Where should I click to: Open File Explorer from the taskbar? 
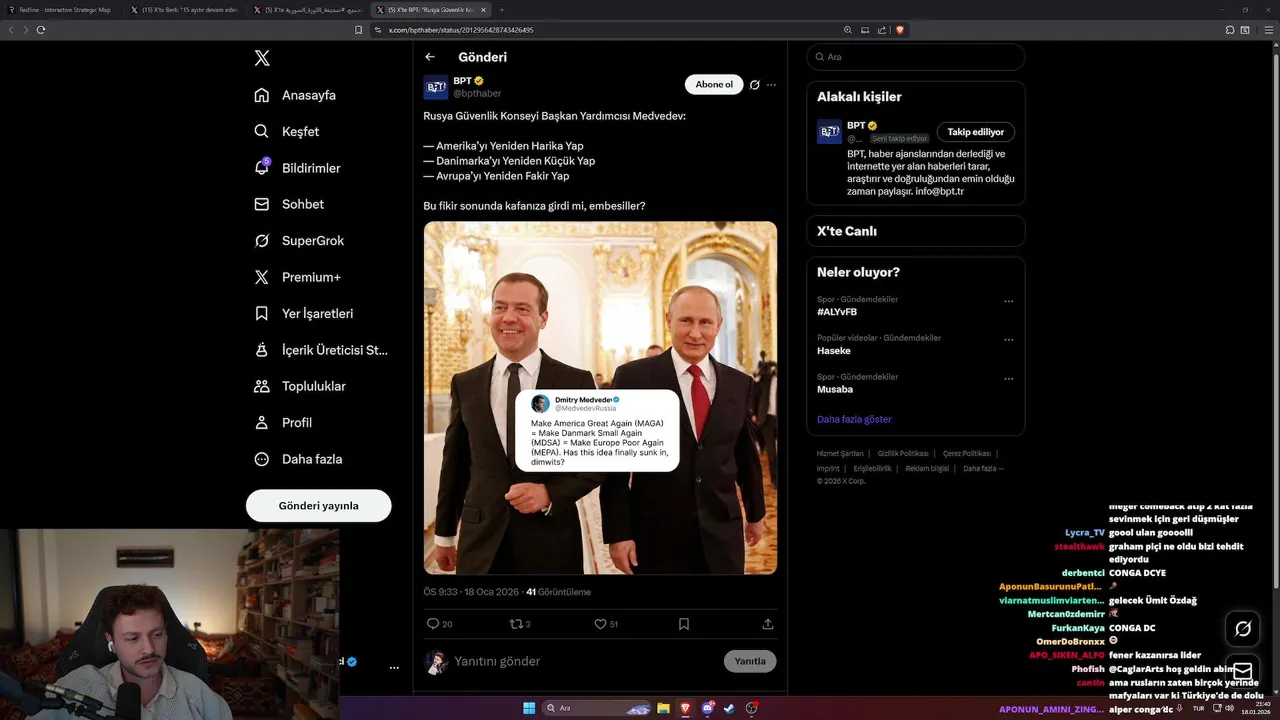click(x=663, y=708)
